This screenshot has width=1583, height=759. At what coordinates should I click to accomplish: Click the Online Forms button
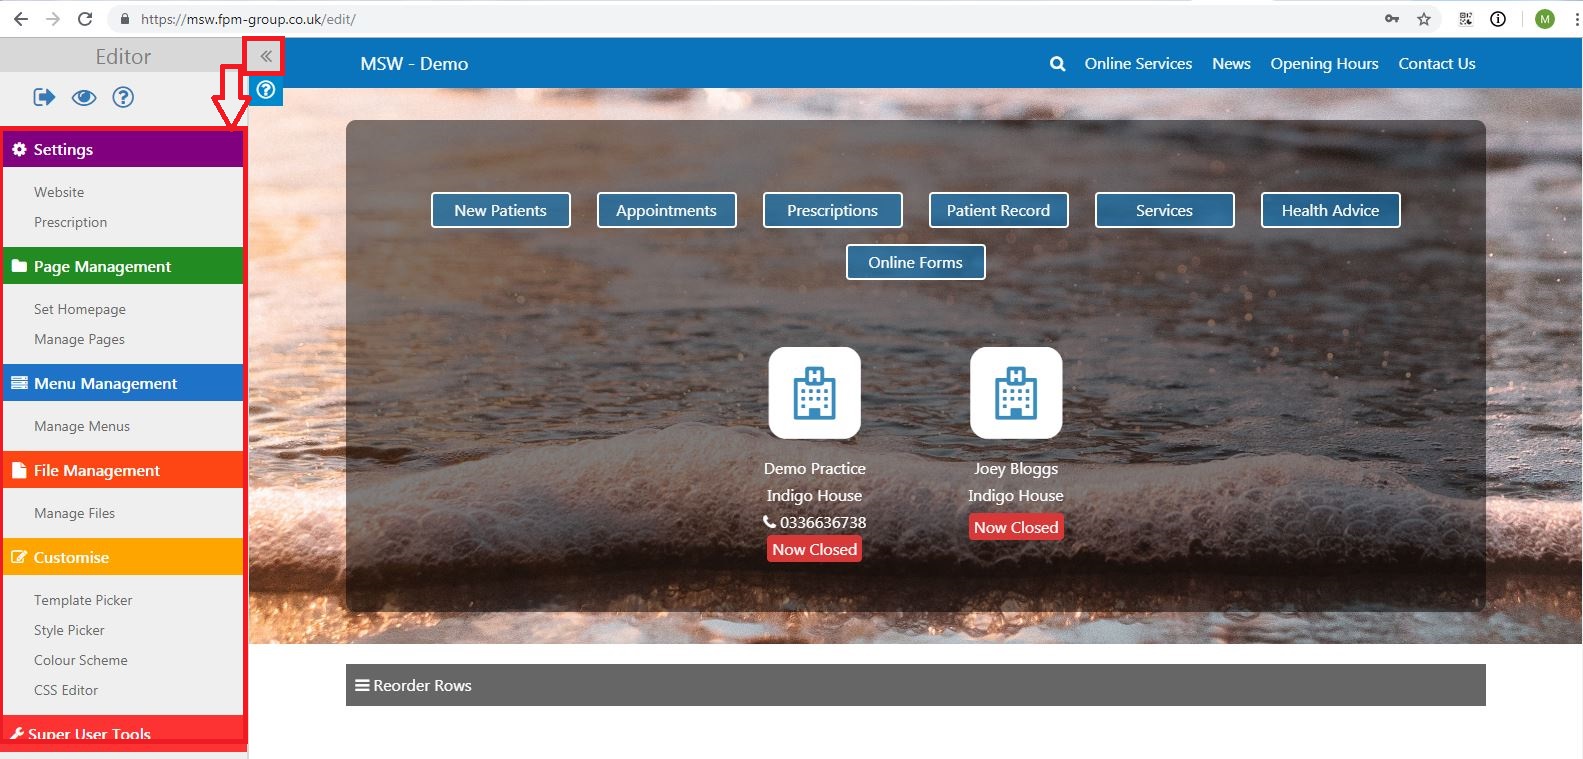915,263
